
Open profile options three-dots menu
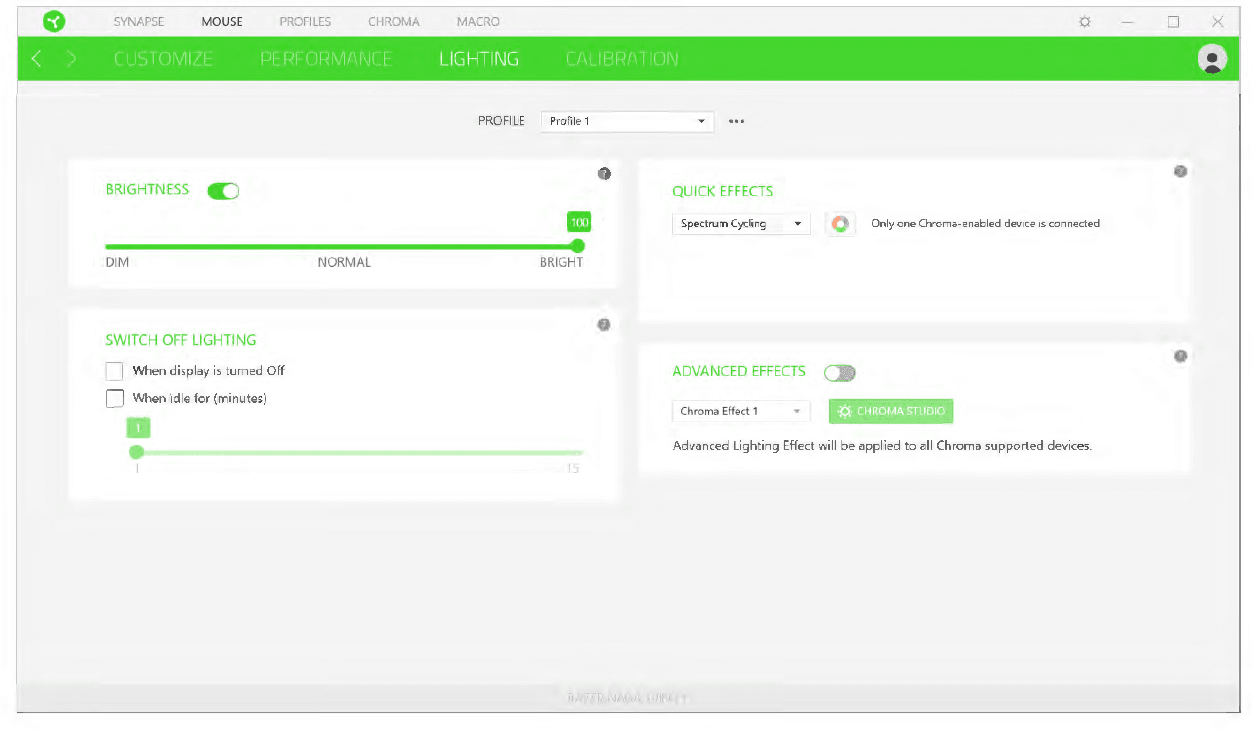tap(737, 121)
